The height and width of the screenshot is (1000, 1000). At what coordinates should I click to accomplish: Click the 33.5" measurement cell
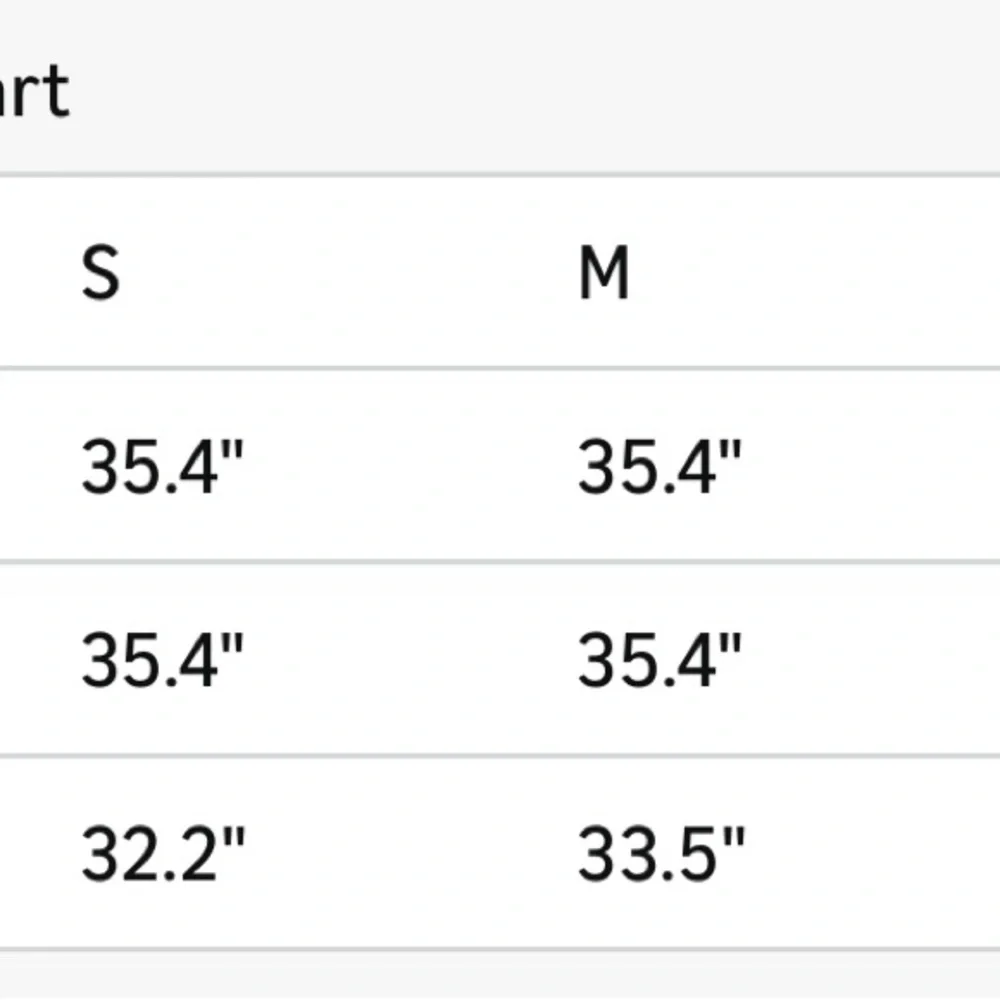(x=661, y=855)
